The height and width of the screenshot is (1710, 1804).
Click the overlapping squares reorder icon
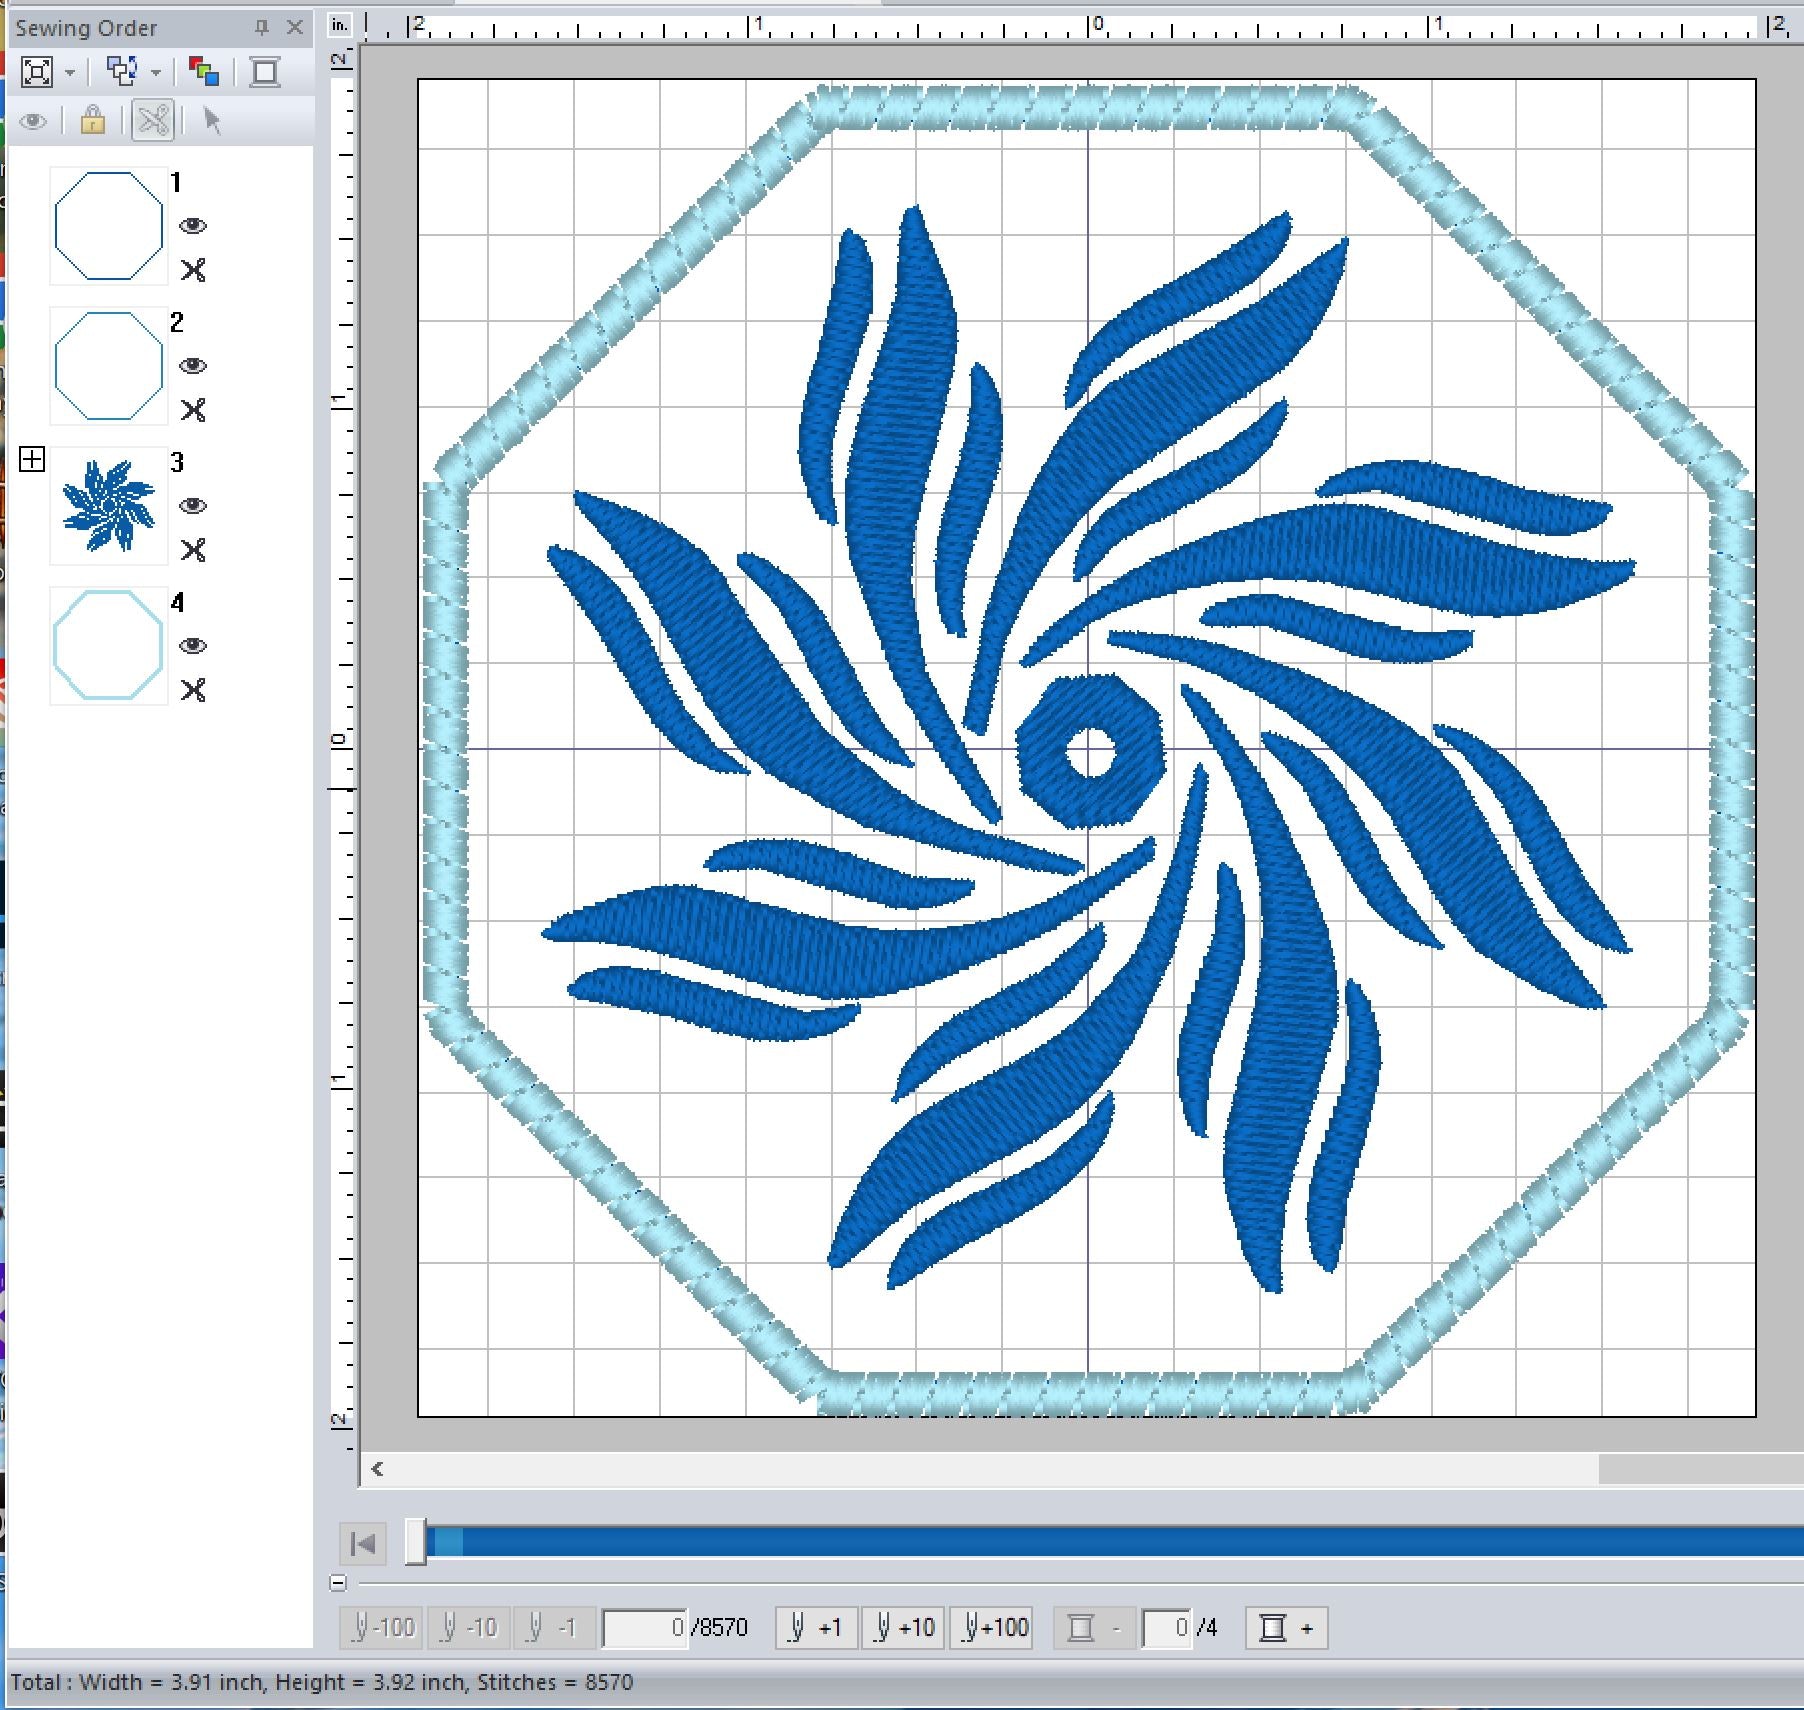122,72
